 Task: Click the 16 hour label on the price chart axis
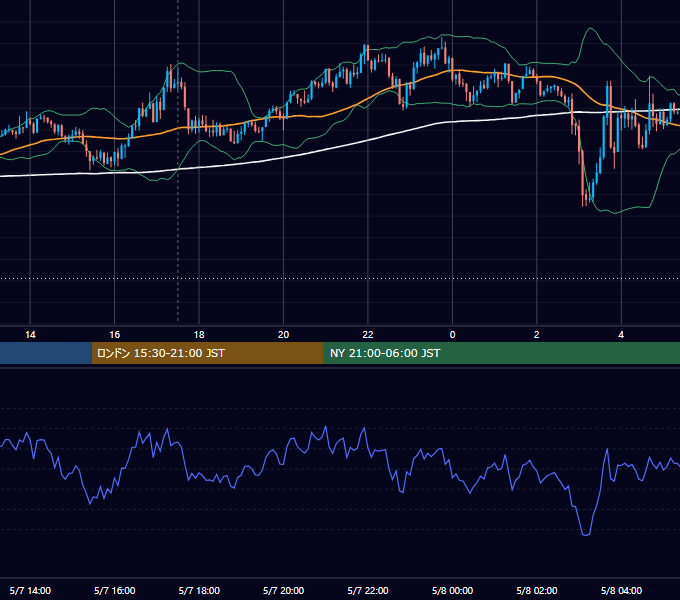point(114,335)
